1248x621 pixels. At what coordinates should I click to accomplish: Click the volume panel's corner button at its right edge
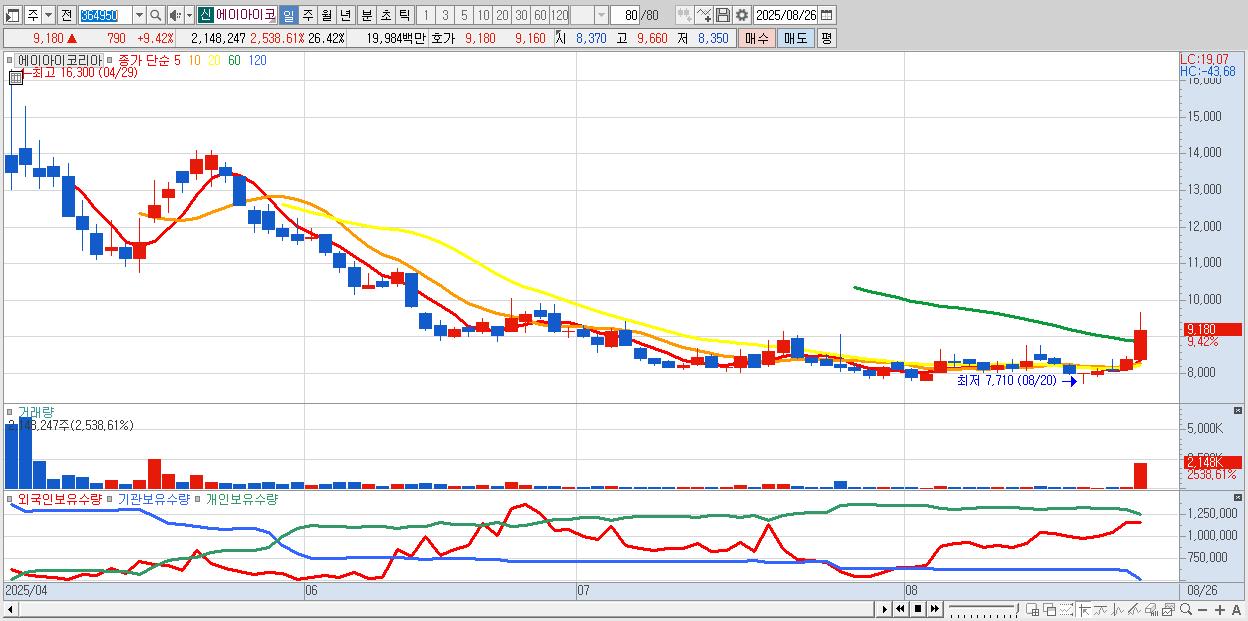click(1239, 410)
